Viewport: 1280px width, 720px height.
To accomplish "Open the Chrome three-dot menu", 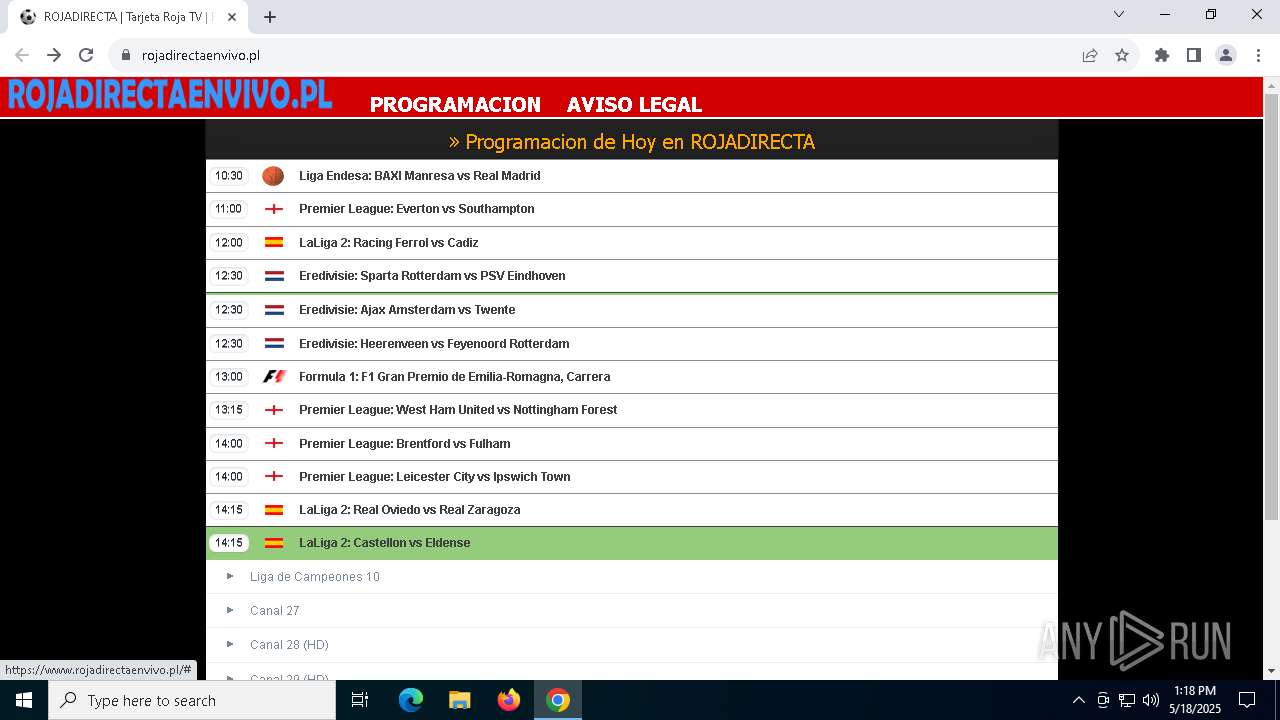I will pos(1257,55).
